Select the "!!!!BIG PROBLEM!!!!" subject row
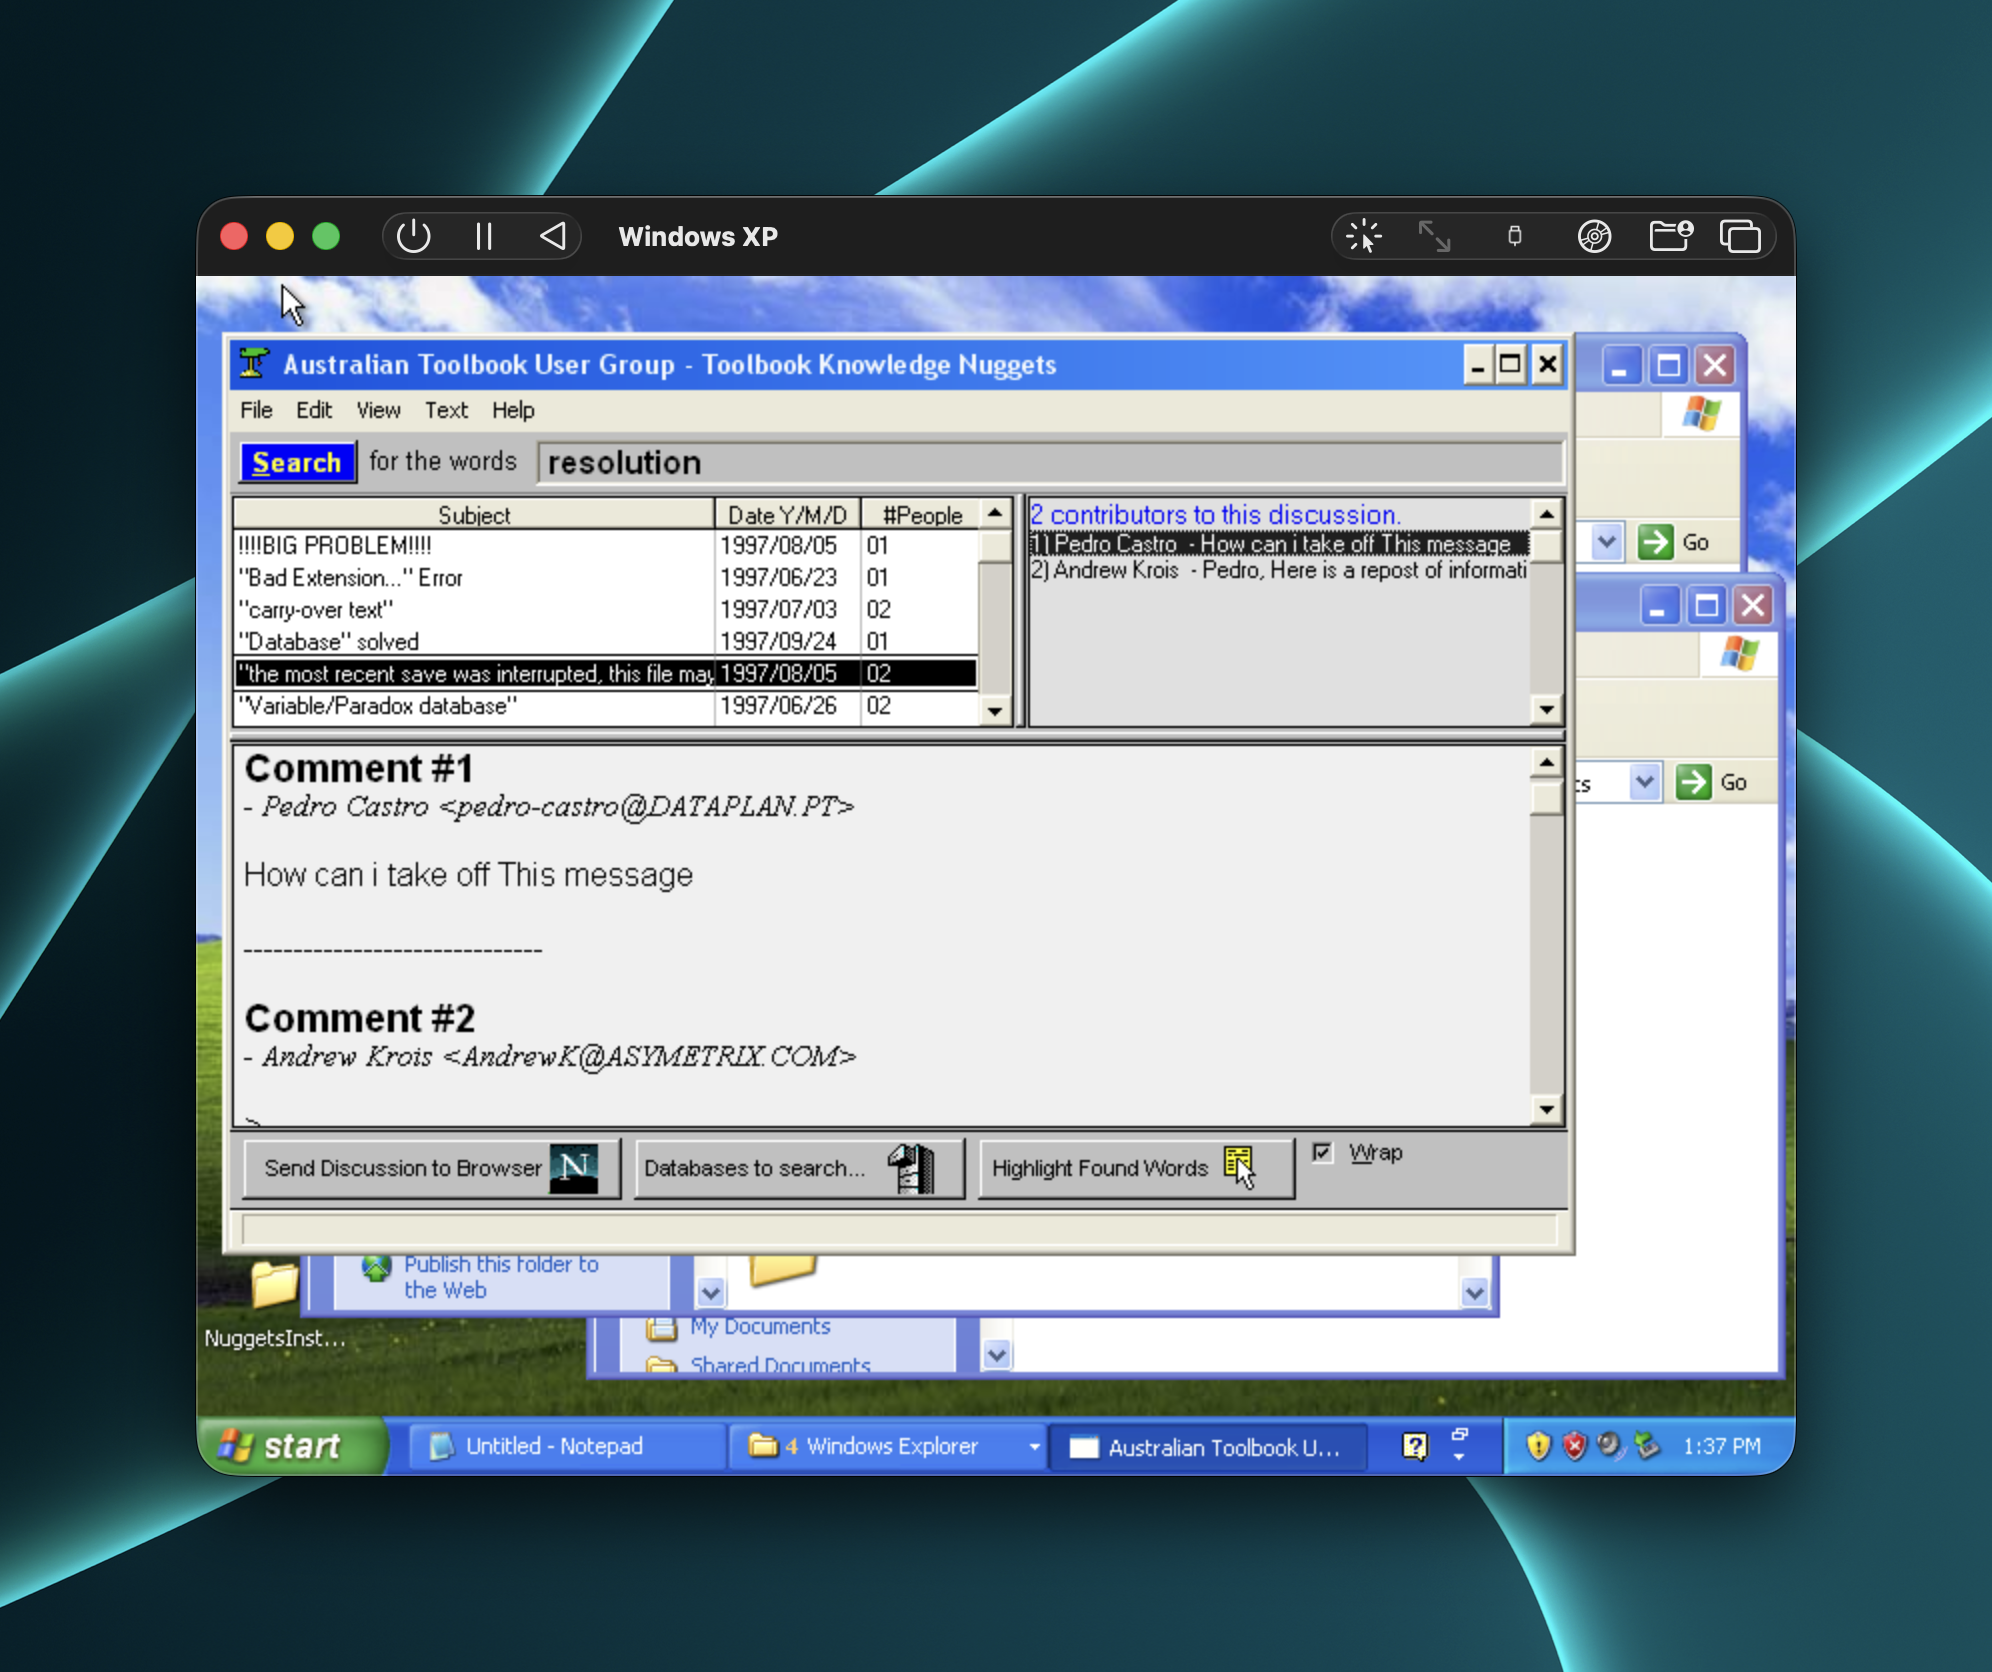The height and width of the screenshot is (1672, 1992). pos(606,546)
